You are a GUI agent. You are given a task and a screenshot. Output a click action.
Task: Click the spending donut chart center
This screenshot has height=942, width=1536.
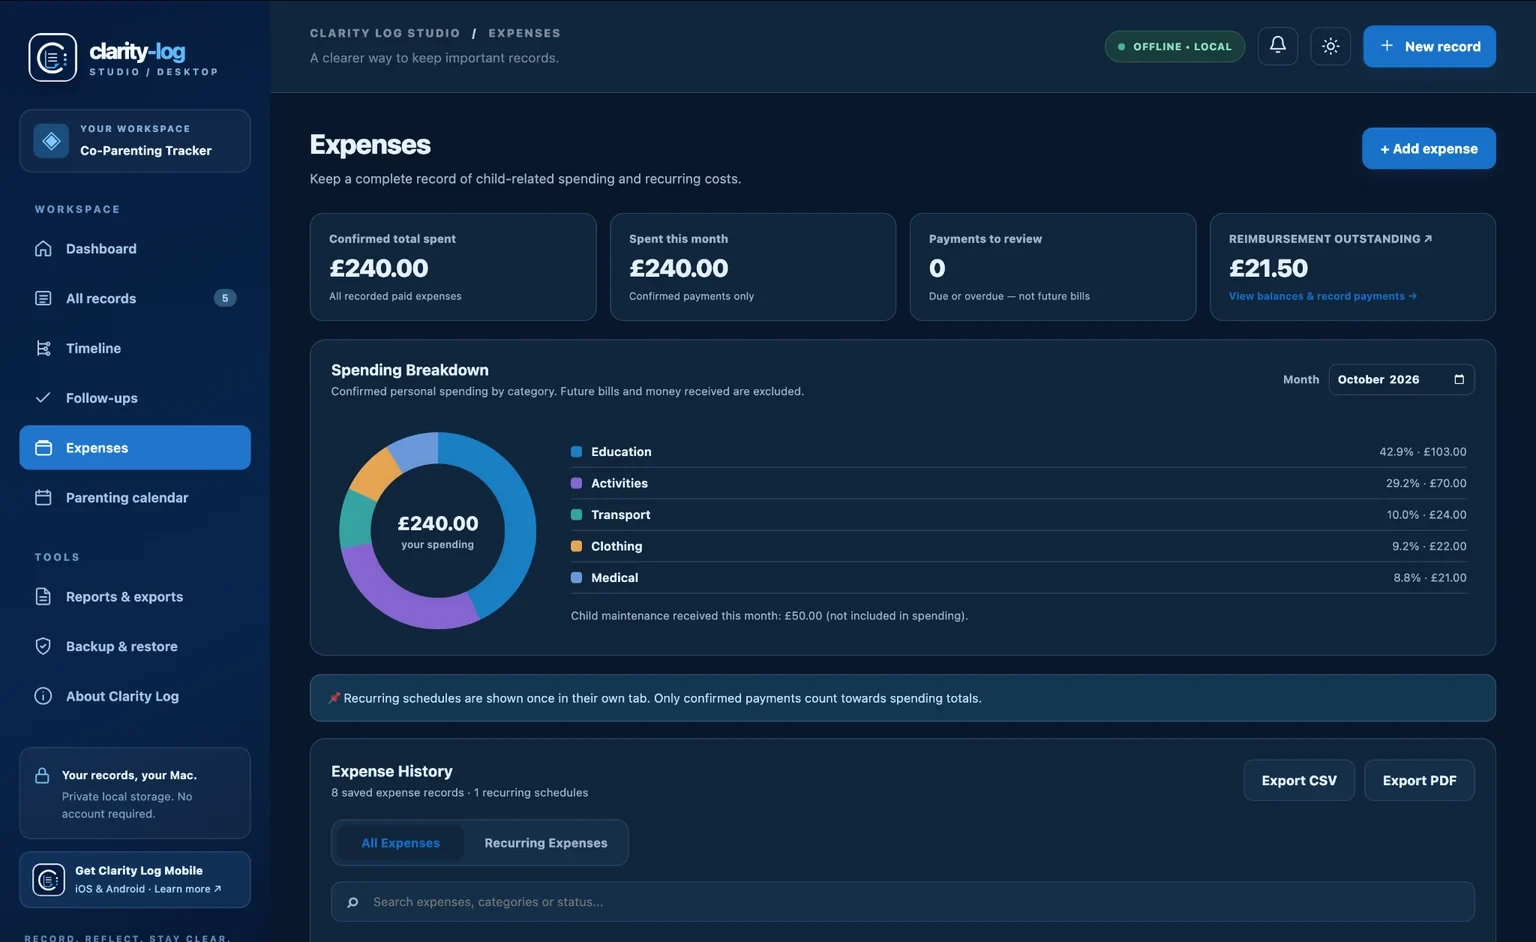tap(438, 530)
